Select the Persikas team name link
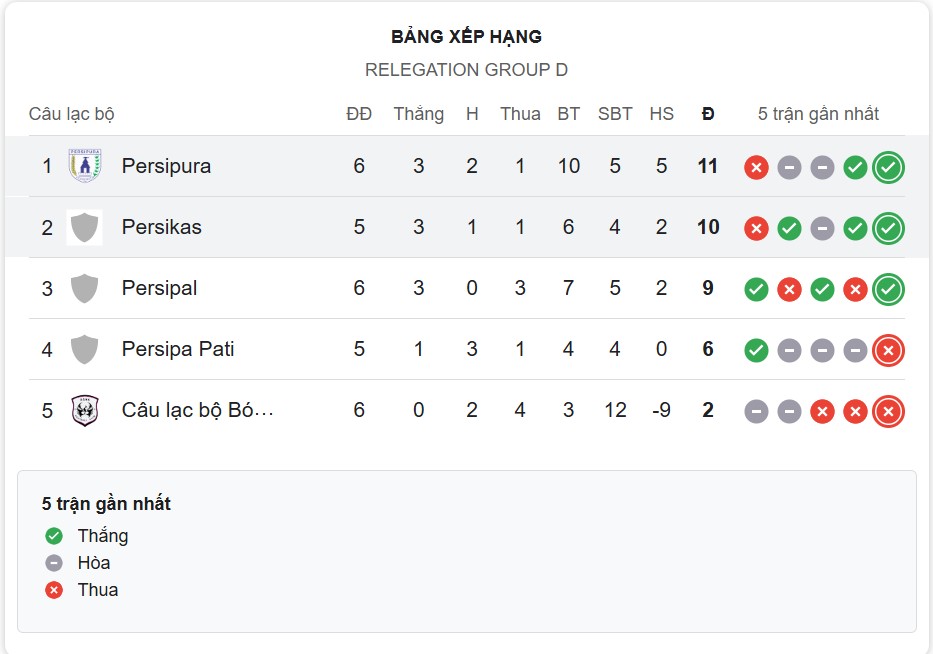 (x=160, y=227)
